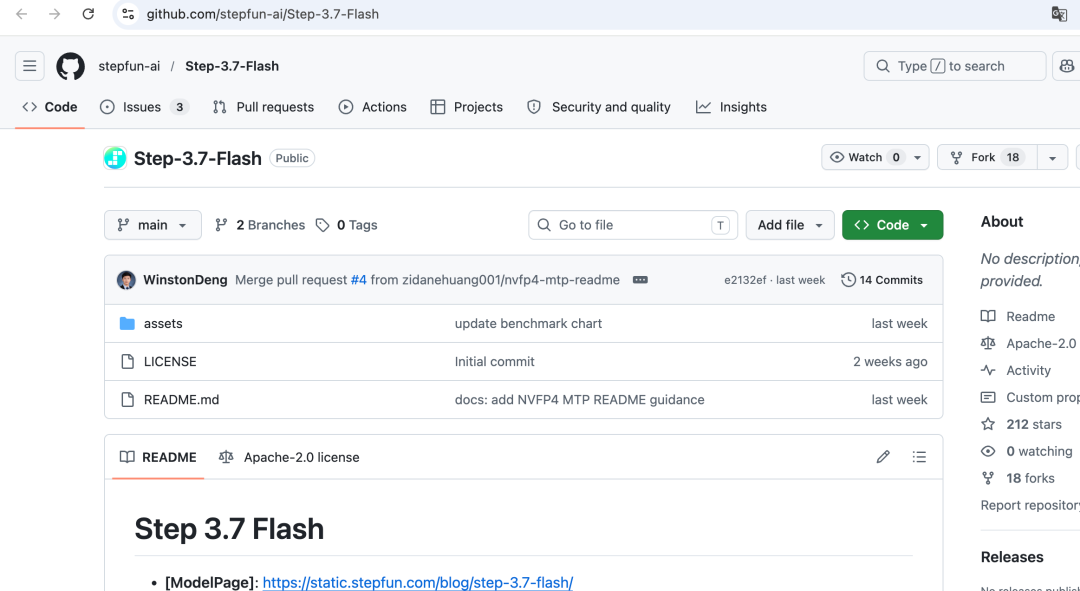The image size is (1080, 591).
Task: Click commit hash e2132ef
Action: pos(745,280)
